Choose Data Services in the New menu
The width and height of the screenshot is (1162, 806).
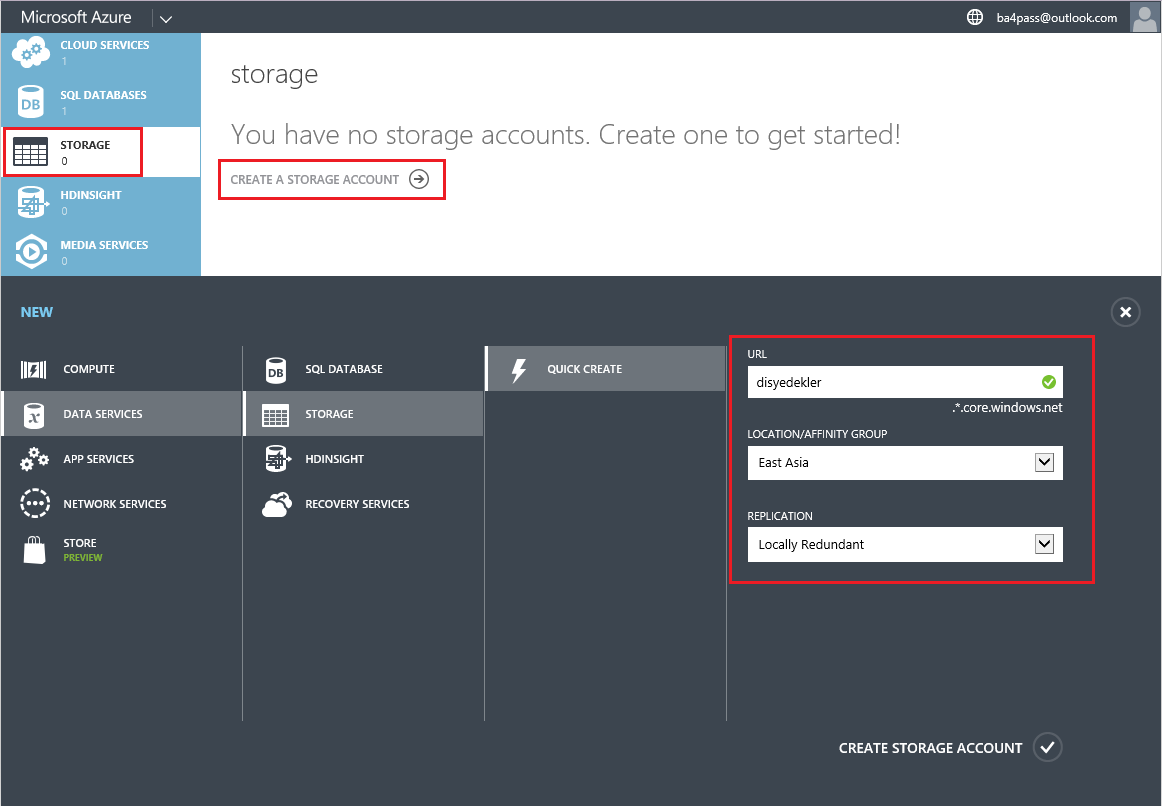coord(122,414)
